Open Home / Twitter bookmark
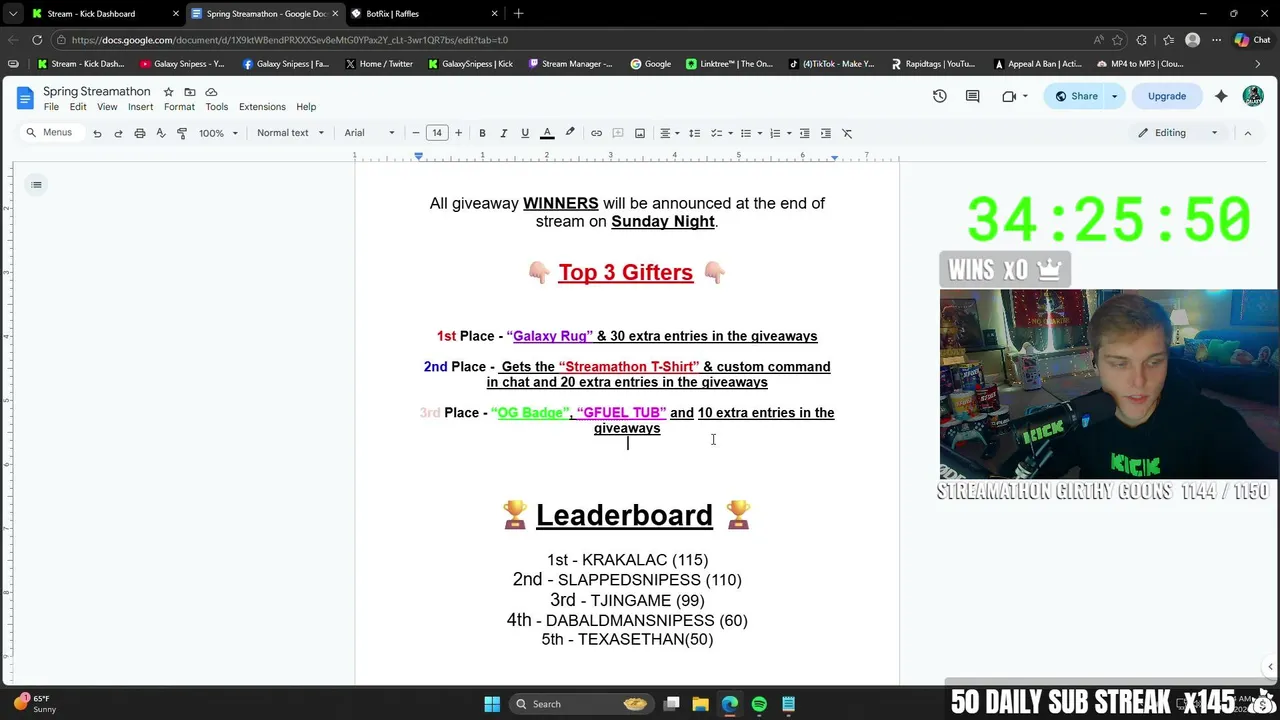1280x720 pixels. click(379, 64)
